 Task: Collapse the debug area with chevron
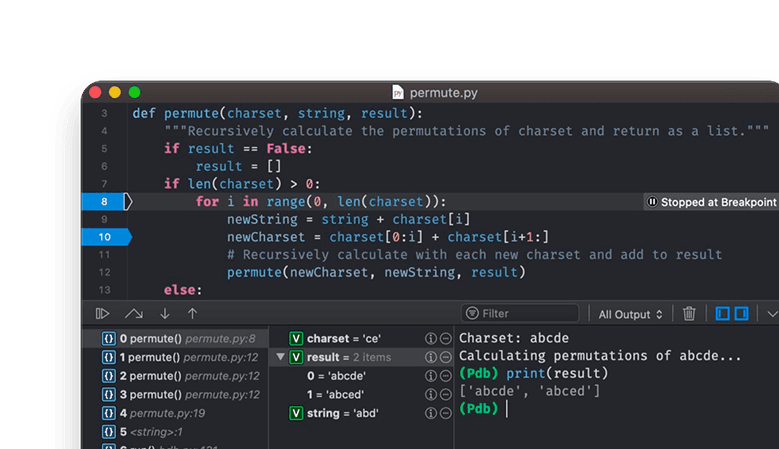[772, 314]
